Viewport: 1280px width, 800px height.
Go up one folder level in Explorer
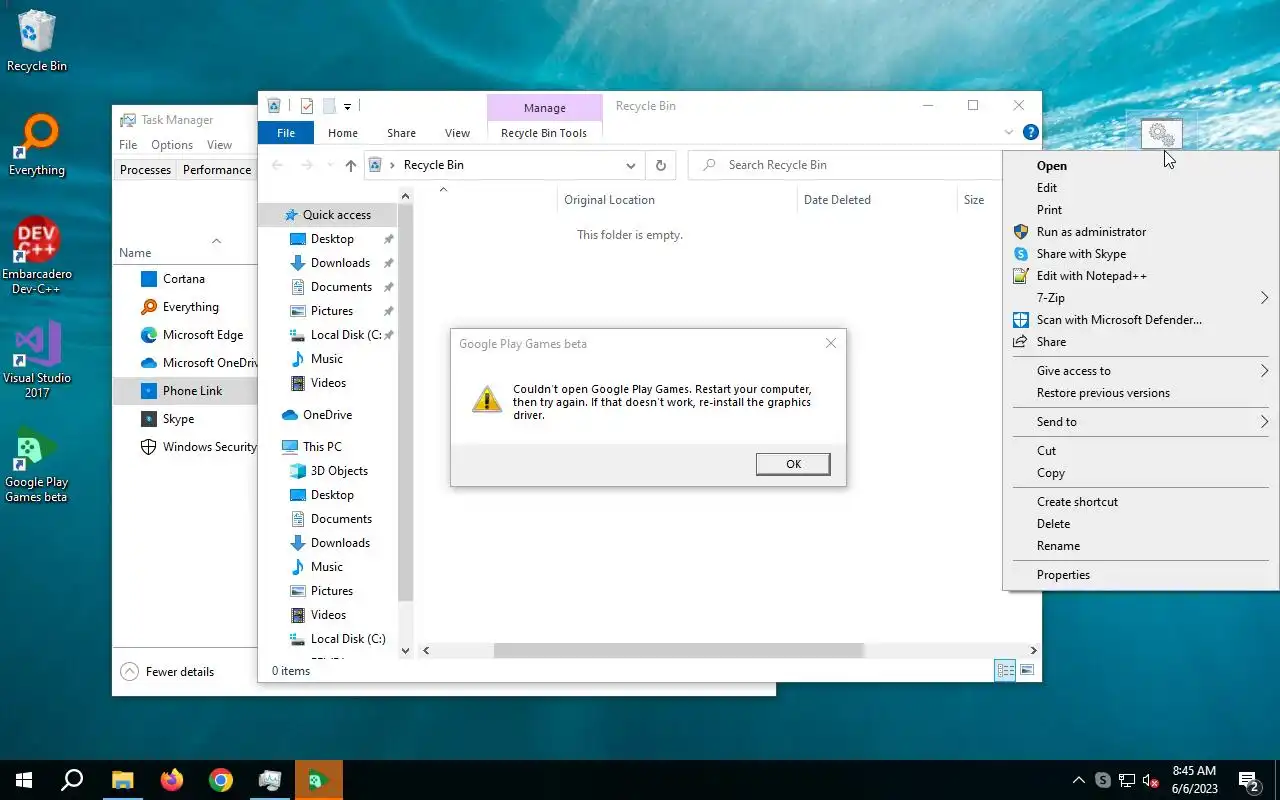(350, 165)
